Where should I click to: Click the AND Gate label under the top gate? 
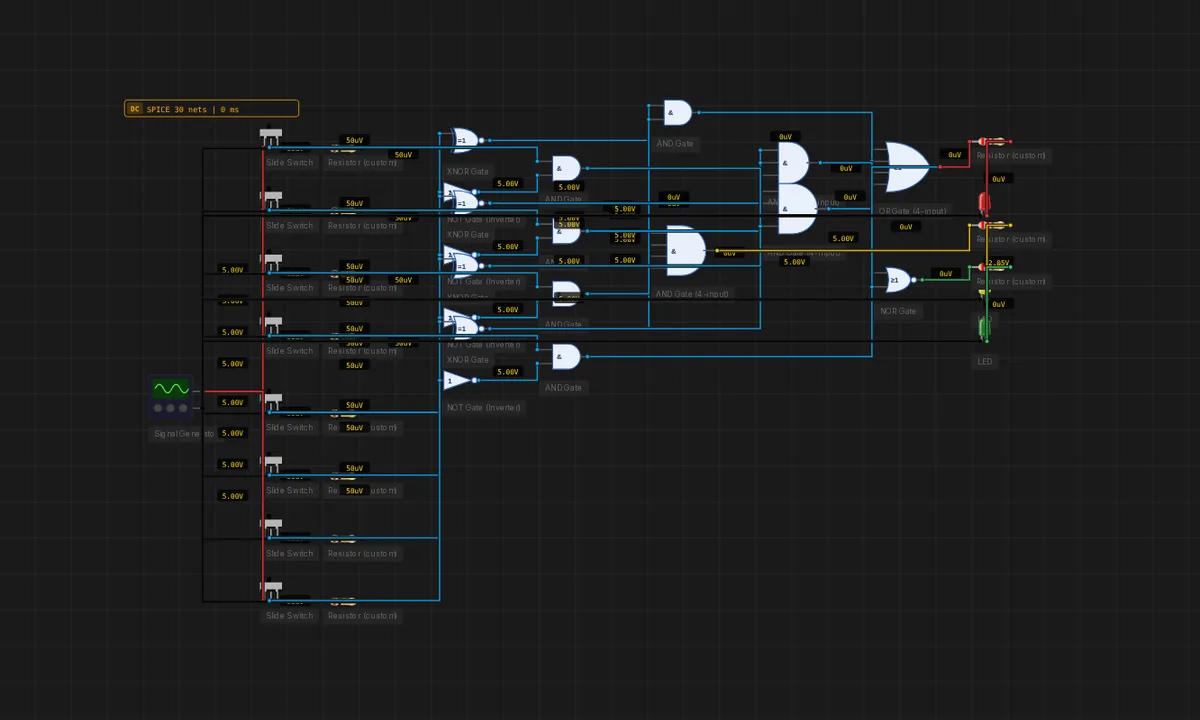675,143
